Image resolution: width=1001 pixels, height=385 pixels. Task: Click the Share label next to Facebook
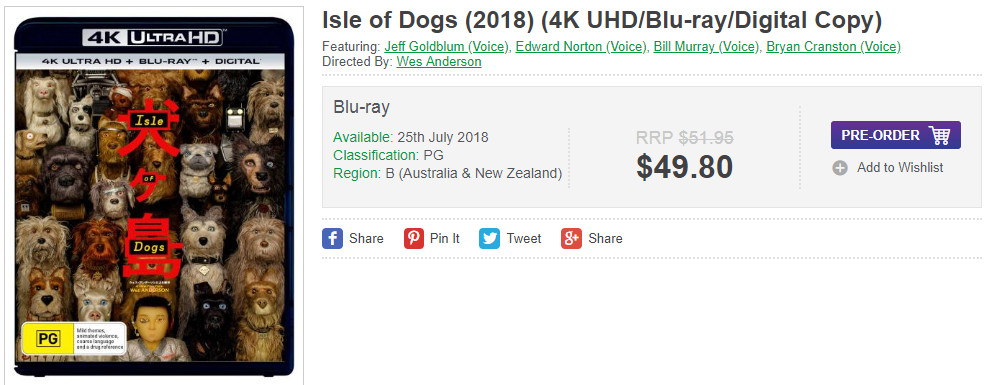(366, 239)
